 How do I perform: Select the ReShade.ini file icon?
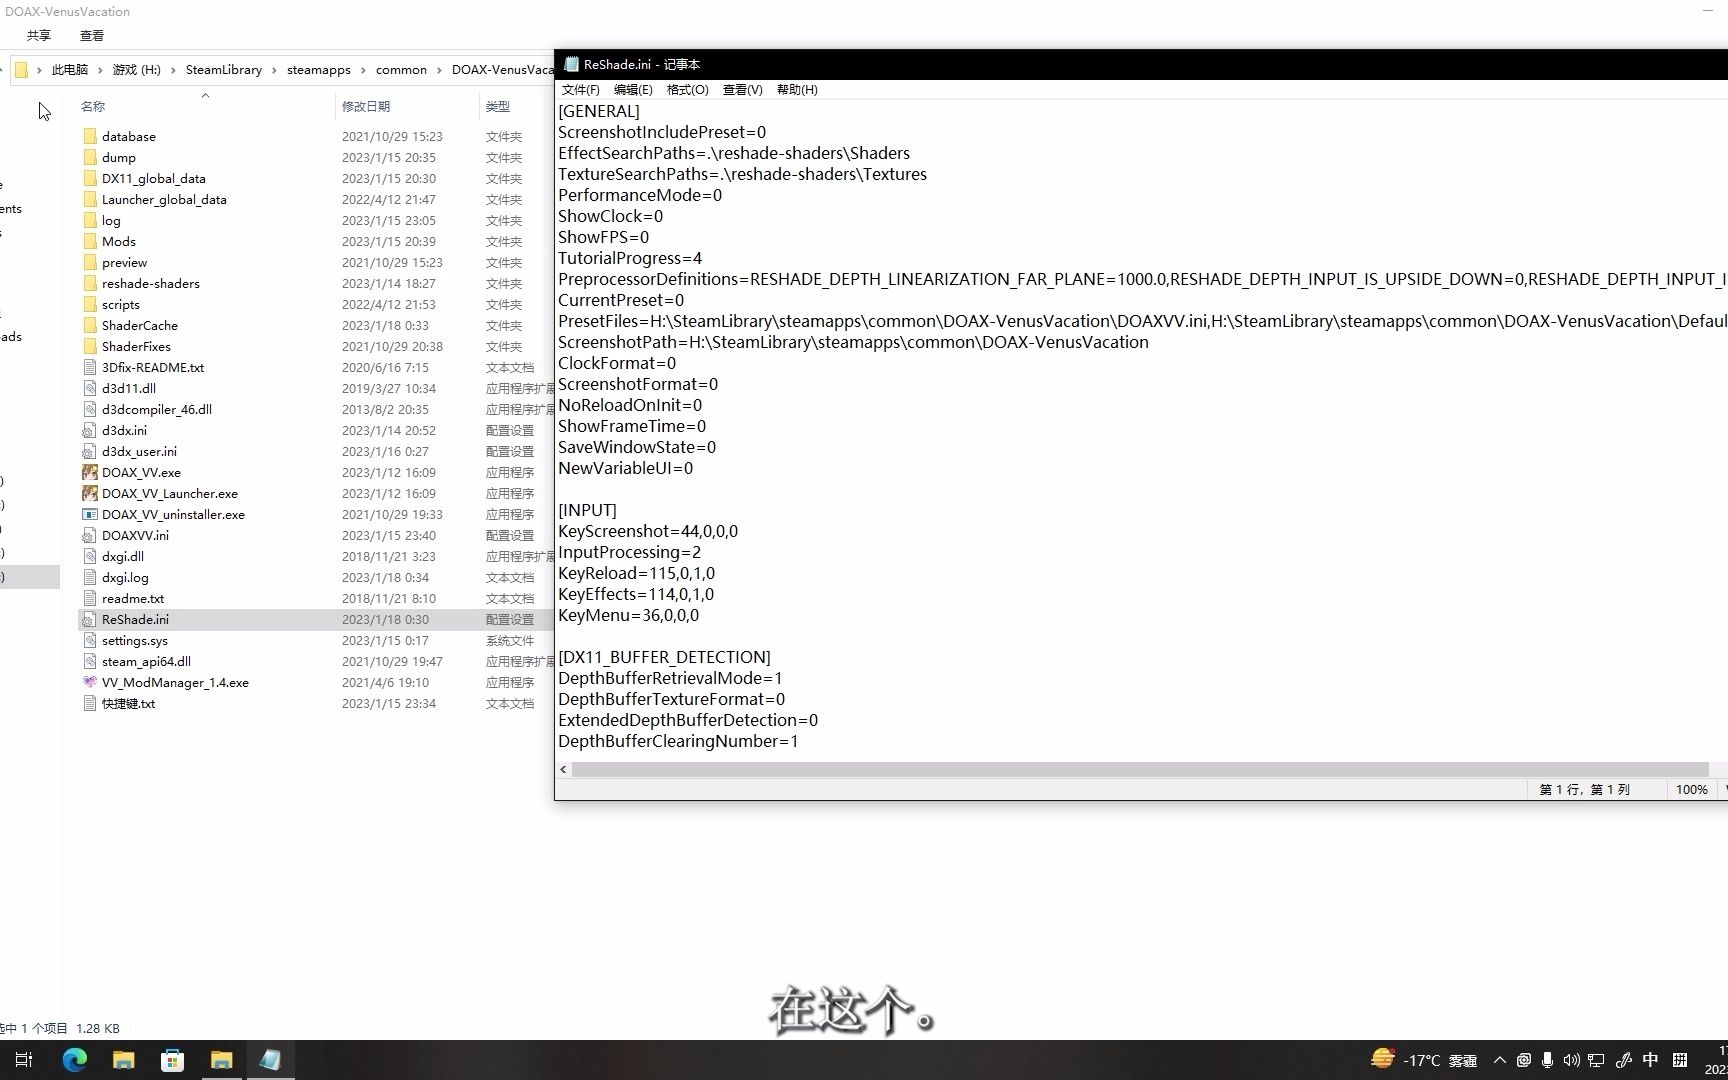click(x=90, y=619)
